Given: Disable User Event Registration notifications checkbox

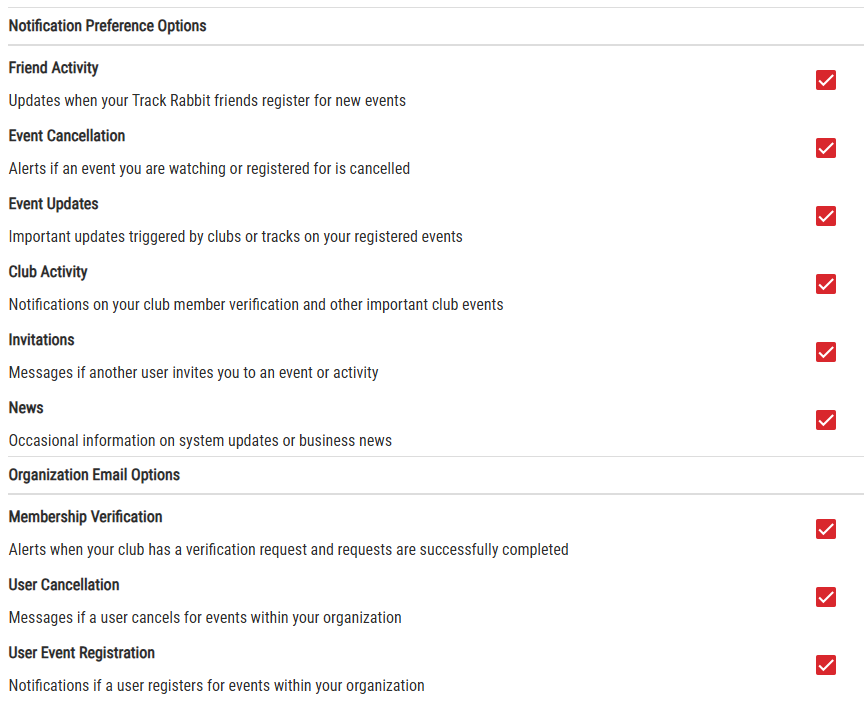Looking at the screenshot, I should click(x=826, y=665).
